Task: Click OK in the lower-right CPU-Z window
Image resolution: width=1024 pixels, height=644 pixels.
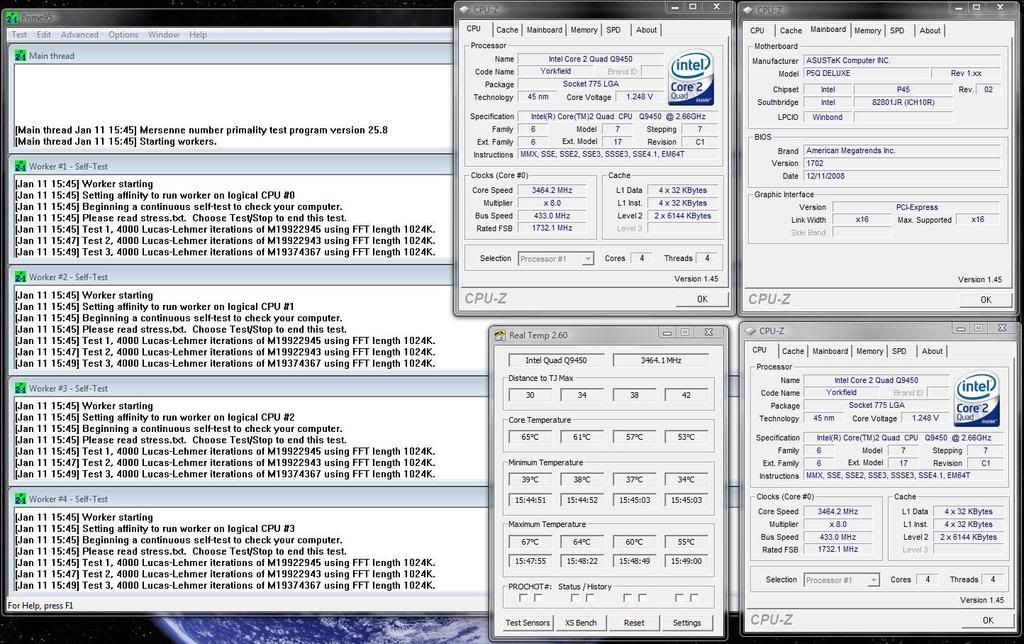Action: click(987, 620)
